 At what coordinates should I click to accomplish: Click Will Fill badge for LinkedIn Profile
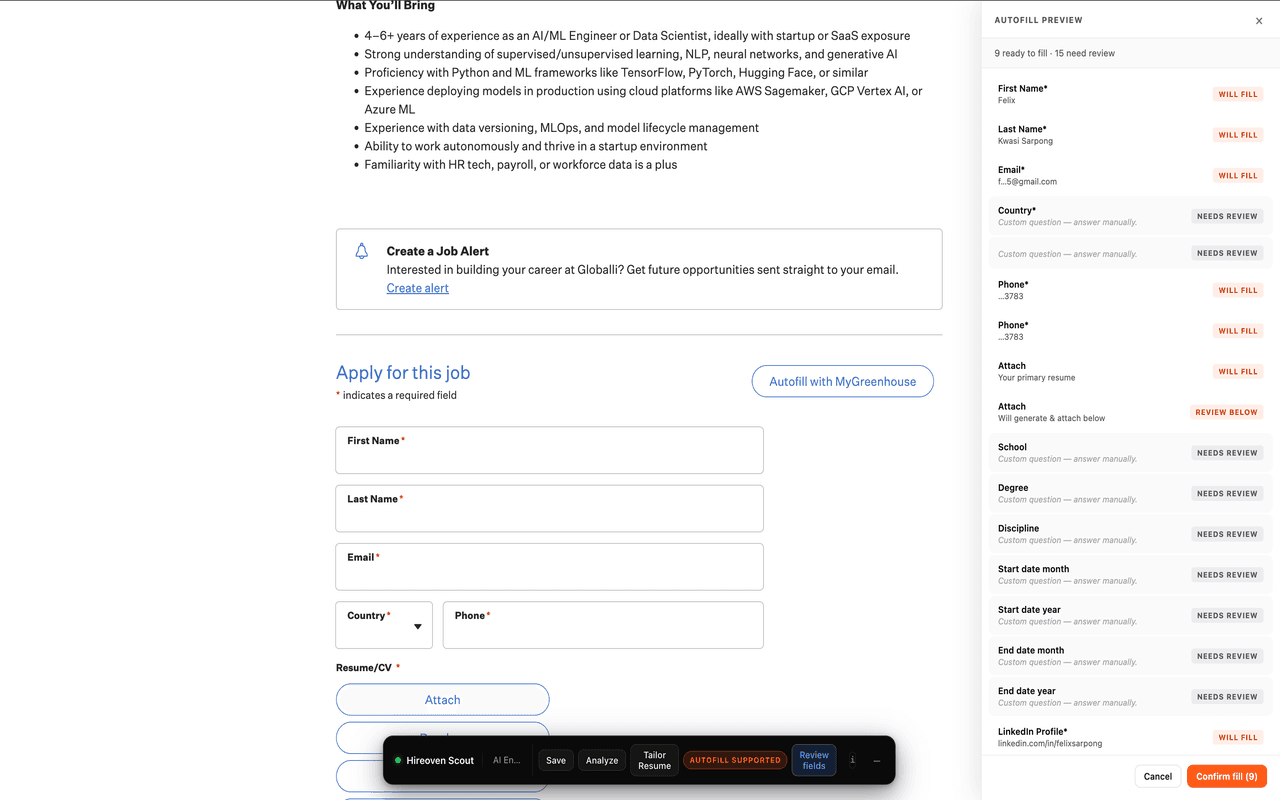click(1237, 738)
